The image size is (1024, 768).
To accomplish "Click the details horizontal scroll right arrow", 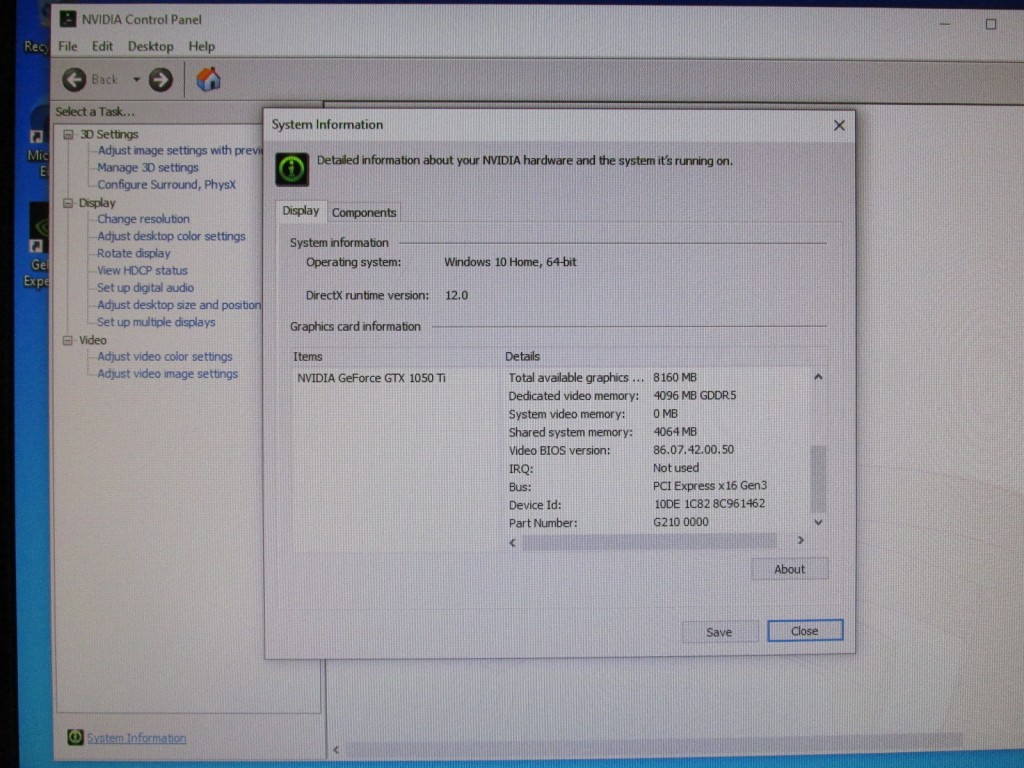I will 800,541.
